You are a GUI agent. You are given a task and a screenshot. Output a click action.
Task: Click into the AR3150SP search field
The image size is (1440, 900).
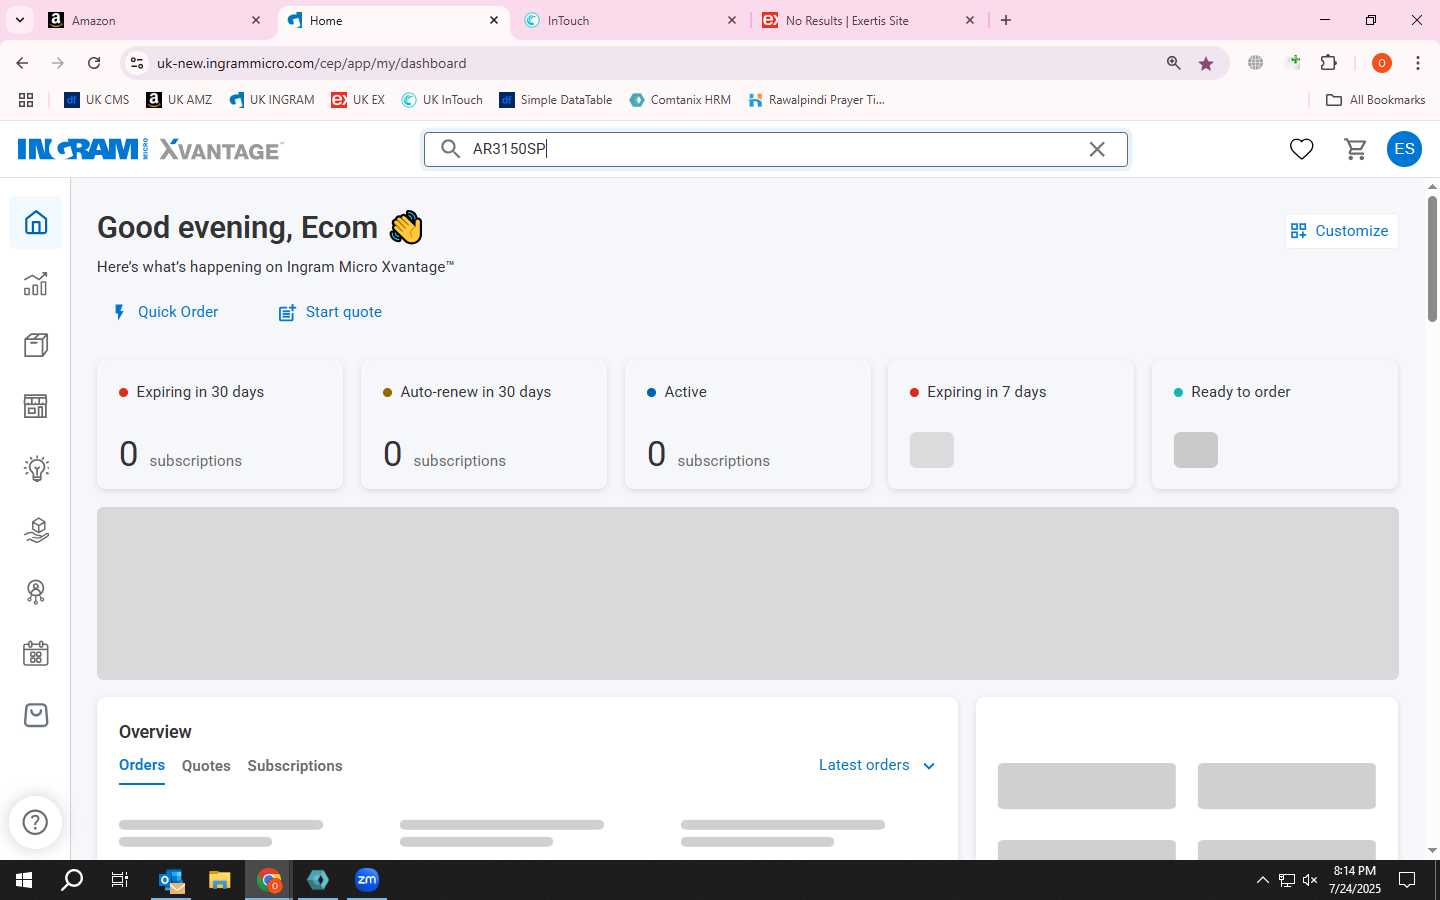[x=775, y=149]
